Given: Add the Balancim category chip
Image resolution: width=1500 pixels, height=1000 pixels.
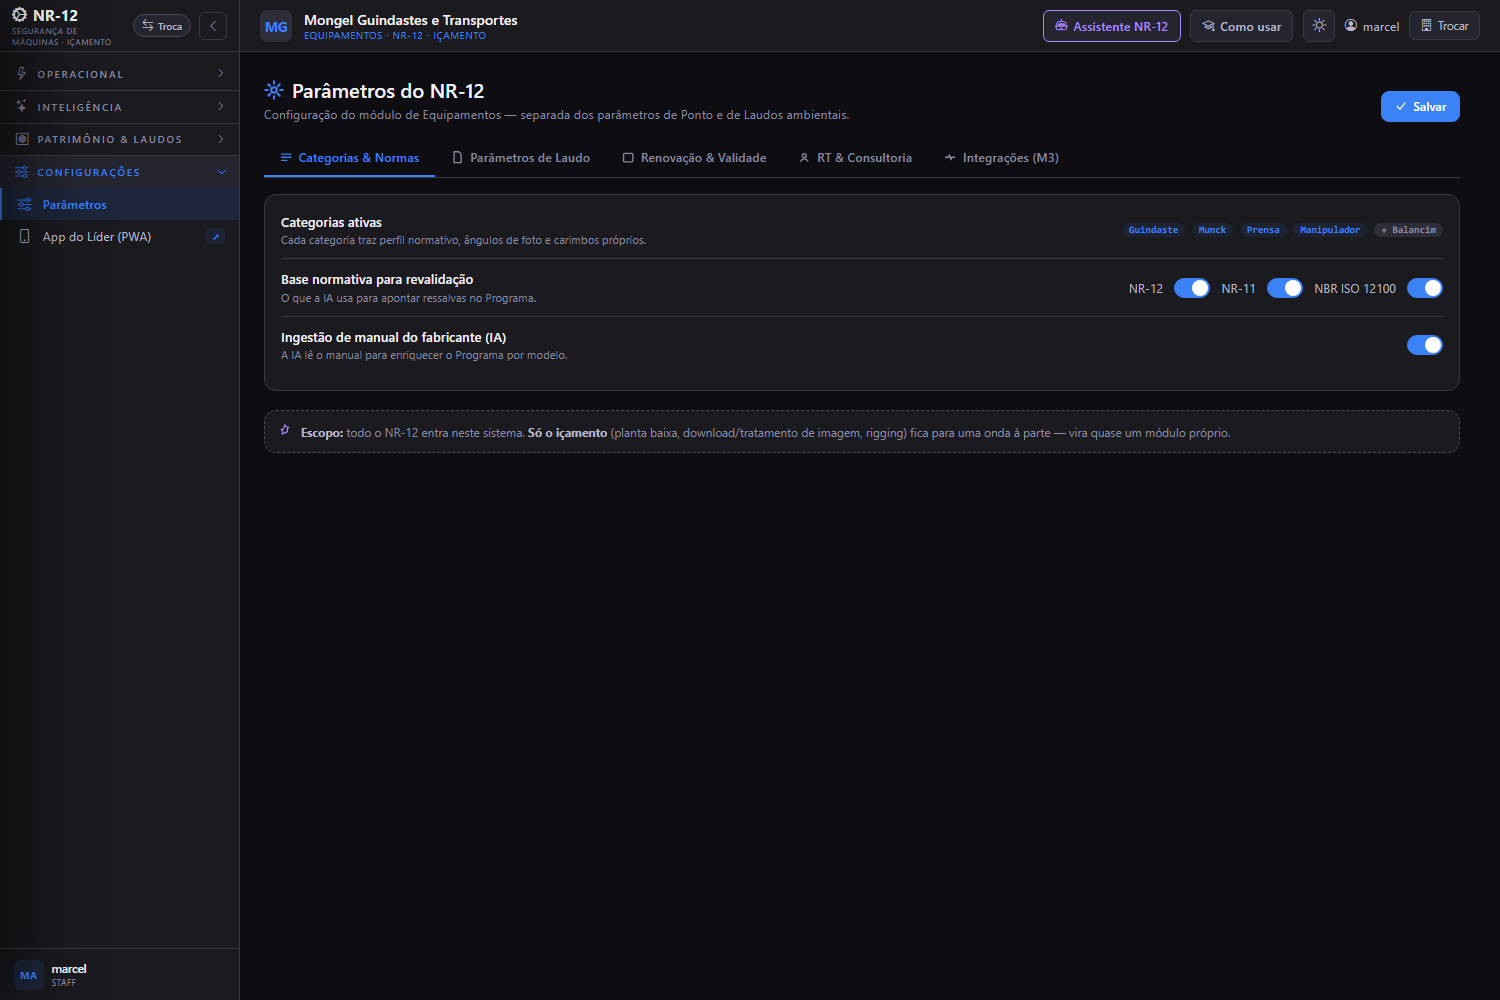Looking at the screenshot, I should pos(1408,230).
